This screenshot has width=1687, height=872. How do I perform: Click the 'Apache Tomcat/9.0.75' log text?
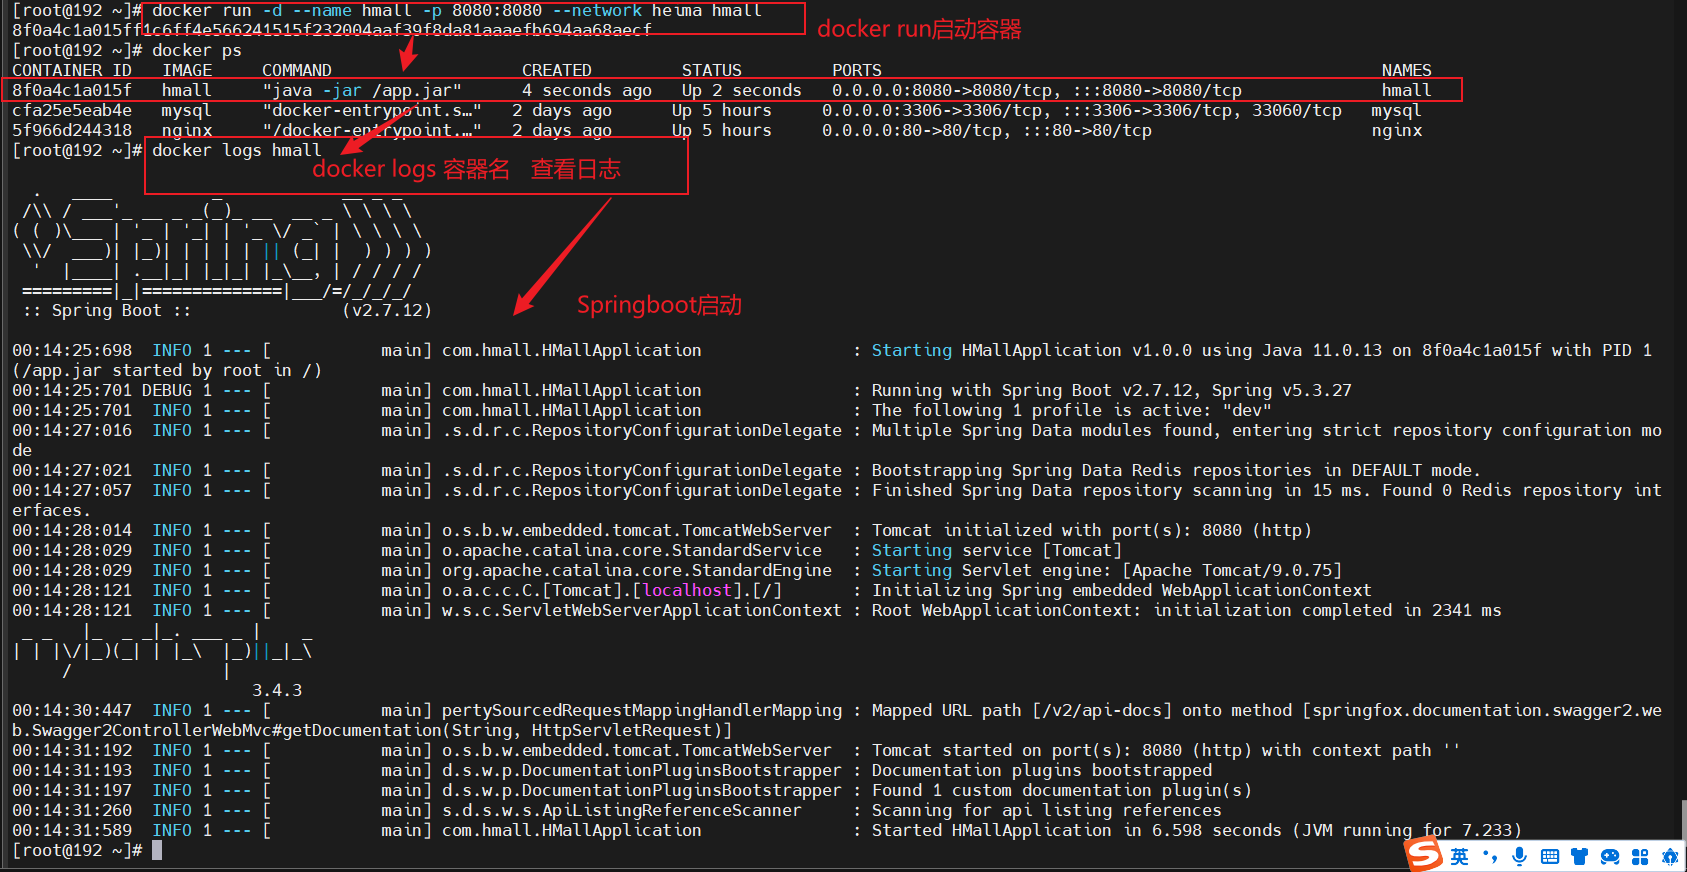pos(1232,570)
